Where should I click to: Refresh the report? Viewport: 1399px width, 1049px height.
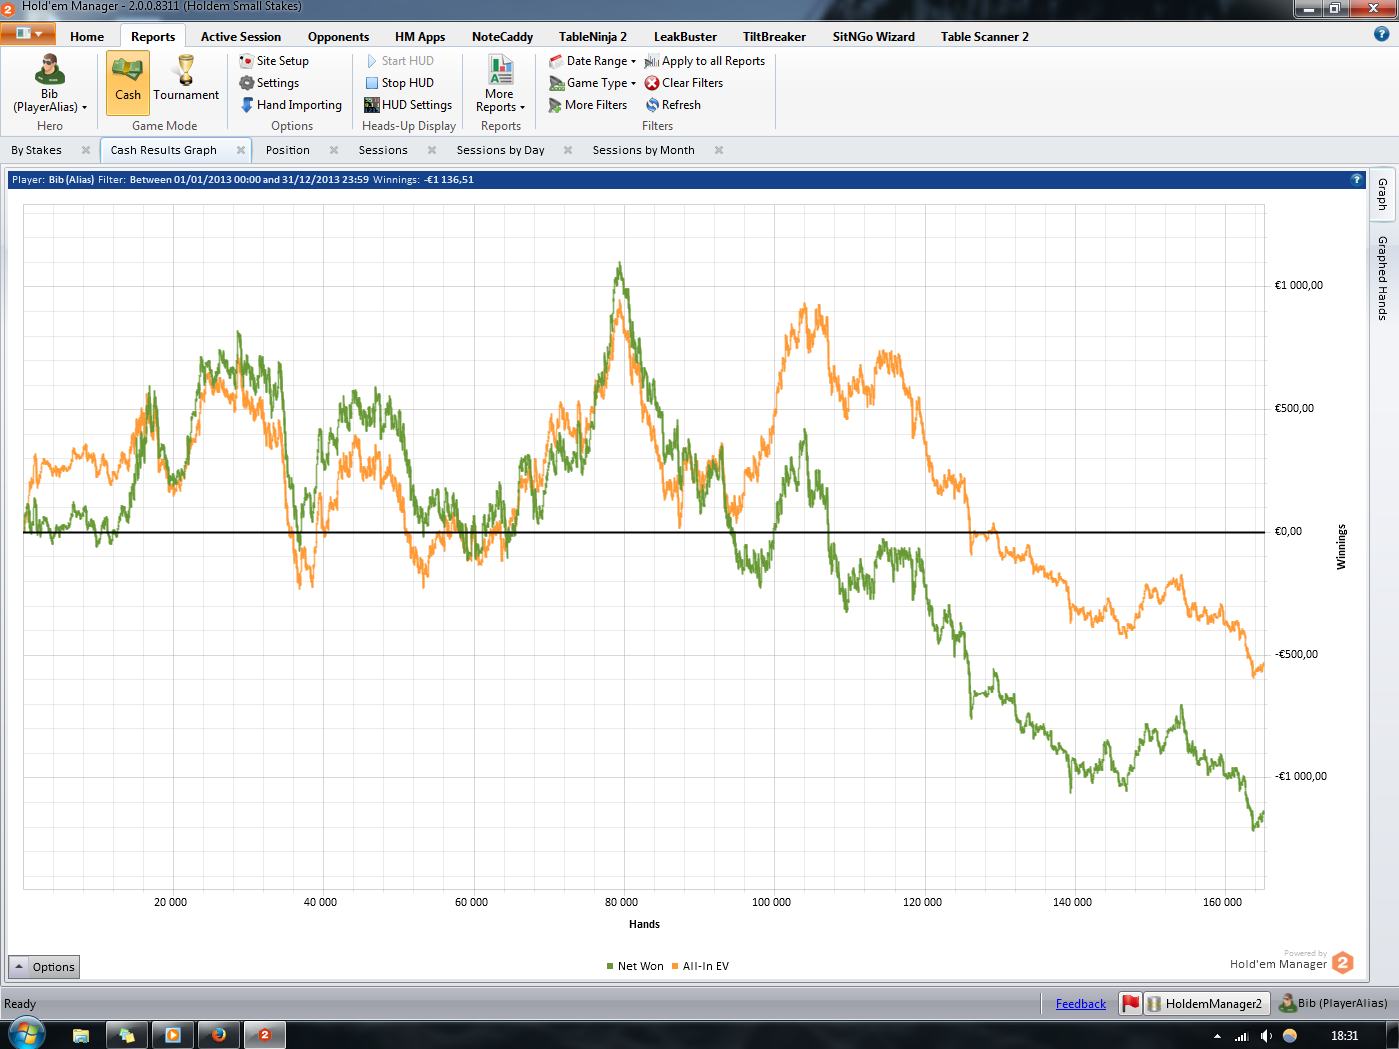click(673, 105)
